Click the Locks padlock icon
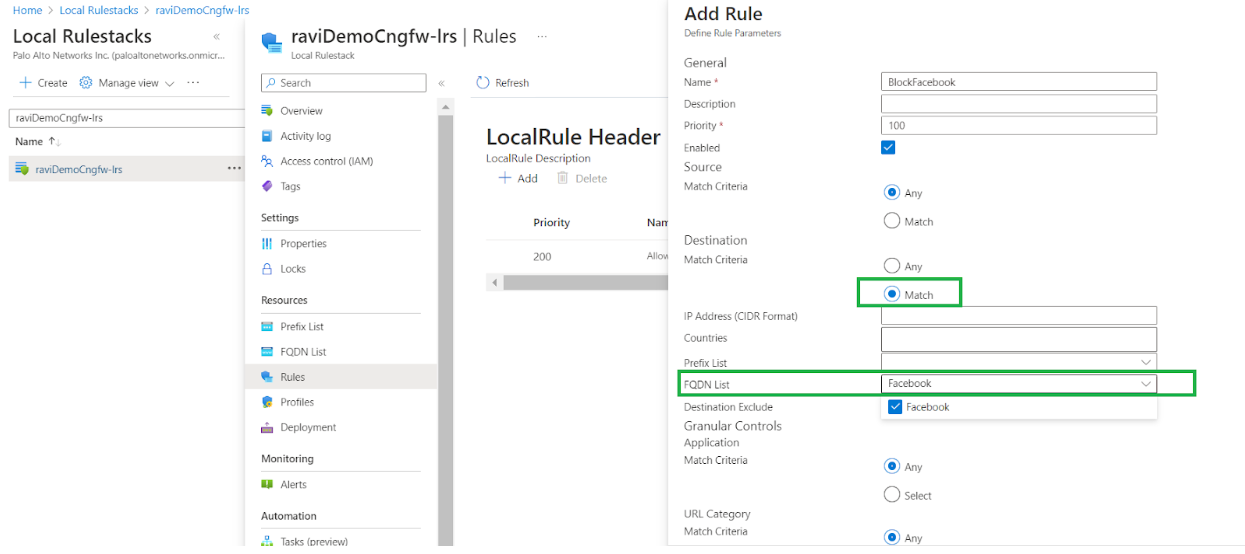Image resolution: width=1245 pixels, height=554 pixels. (267, 269)
